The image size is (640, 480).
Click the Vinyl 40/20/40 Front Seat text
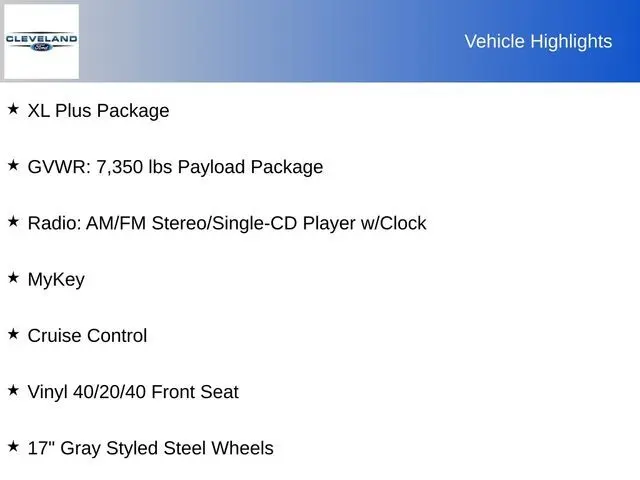pos(133,392)
